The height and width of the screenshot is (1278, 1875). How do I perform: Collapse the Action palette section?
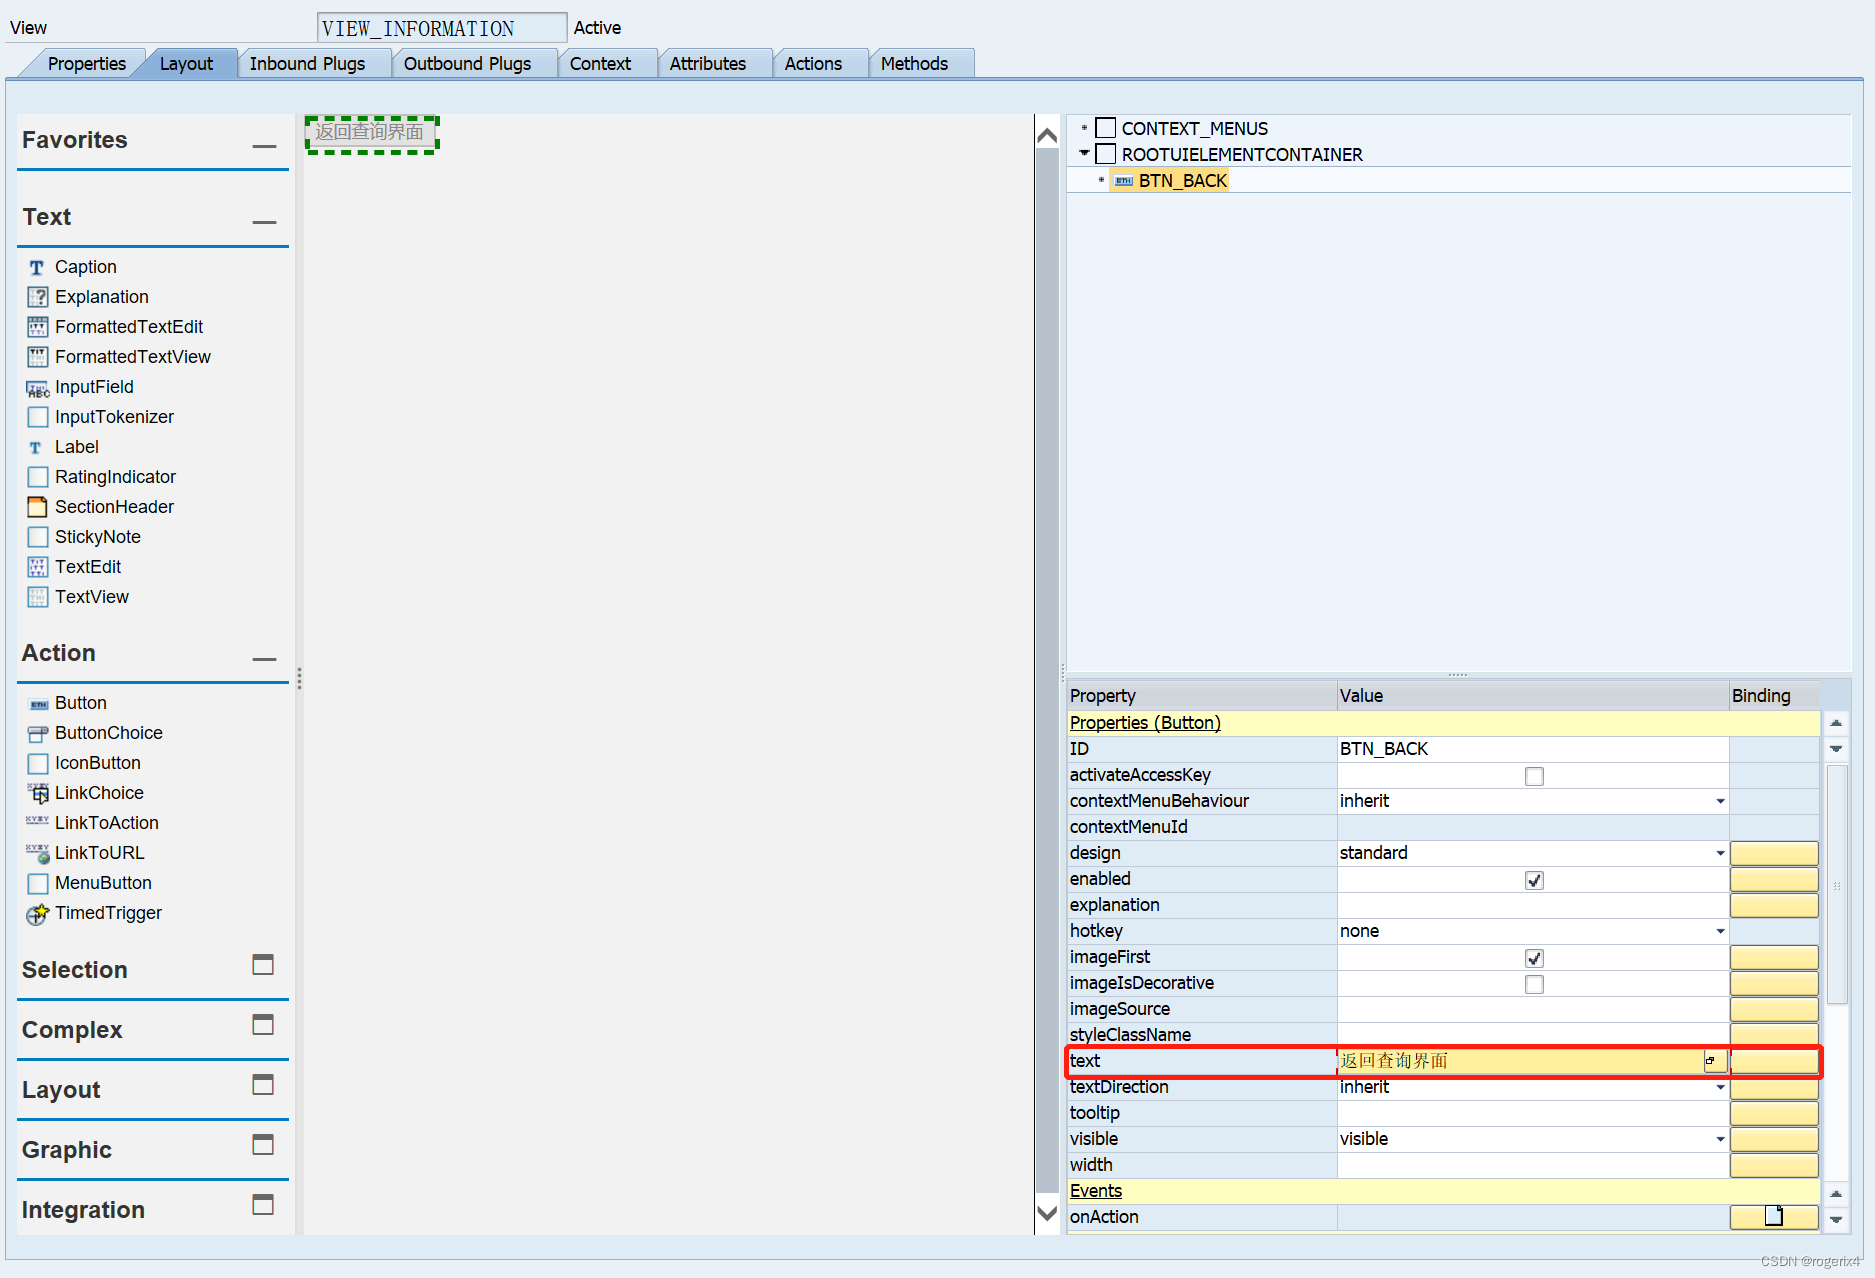[x=264, y=659]
